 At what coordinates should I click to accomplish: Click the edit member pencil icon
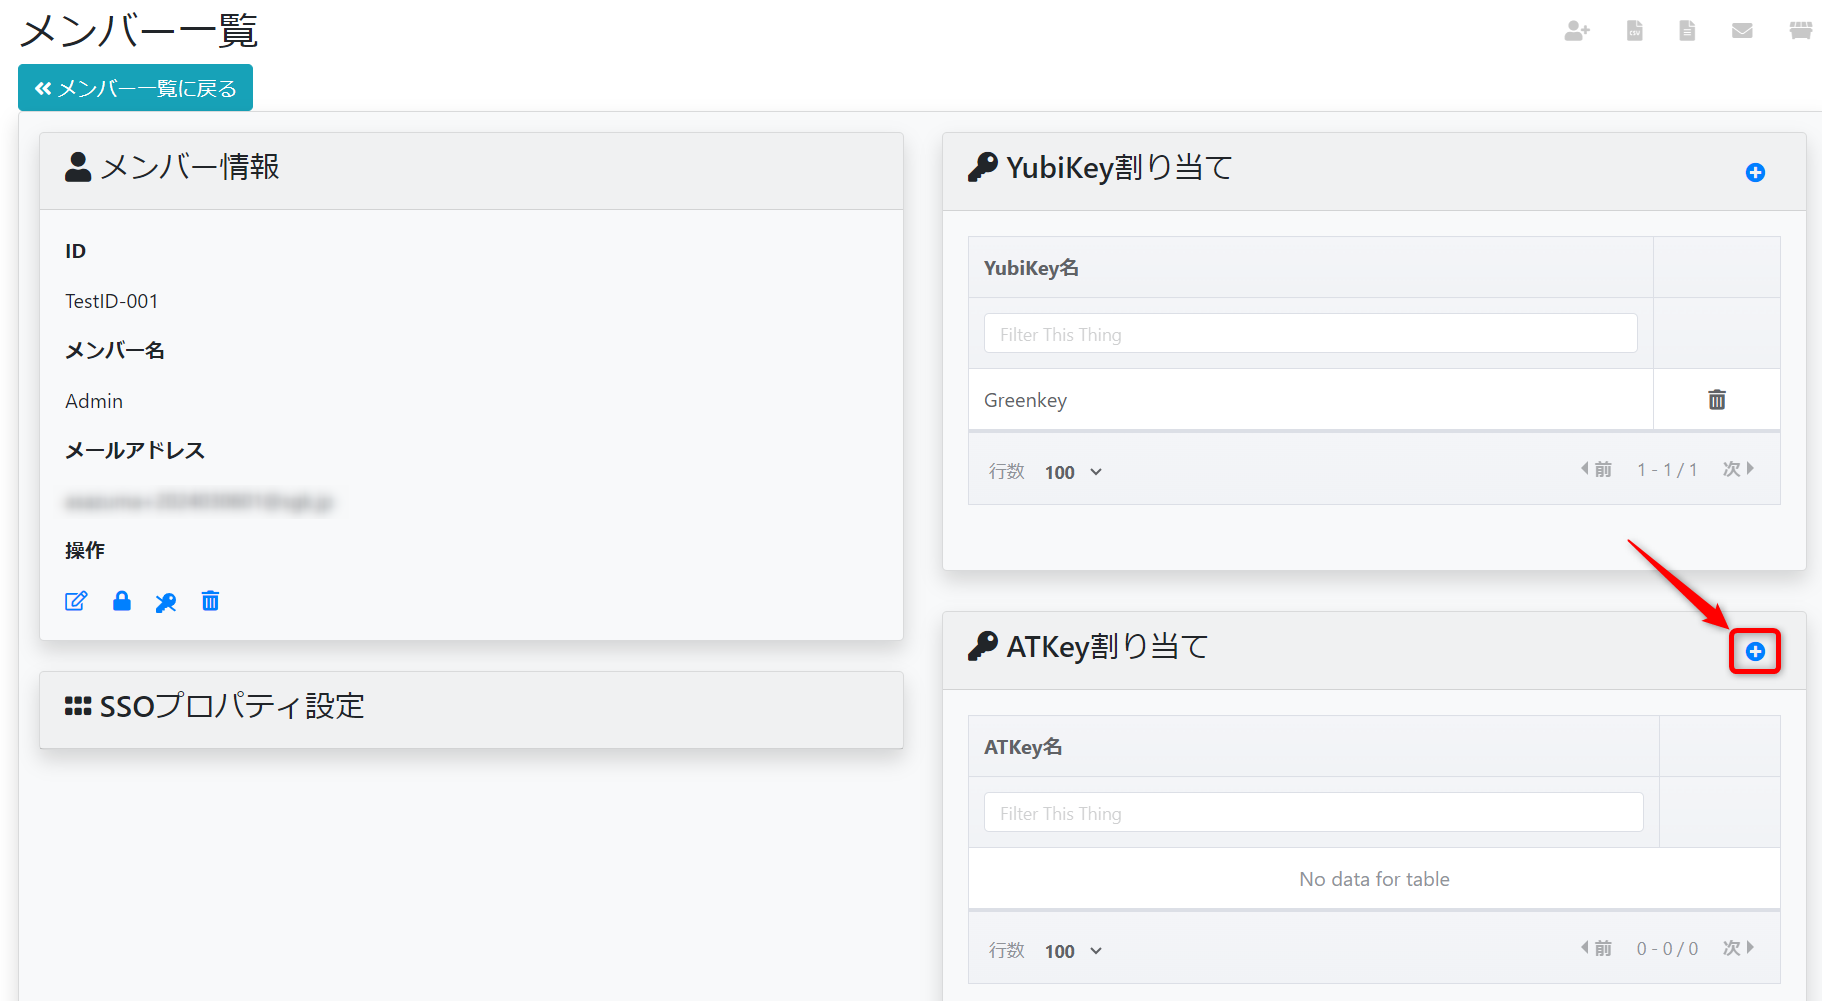[x=76, y=601]
